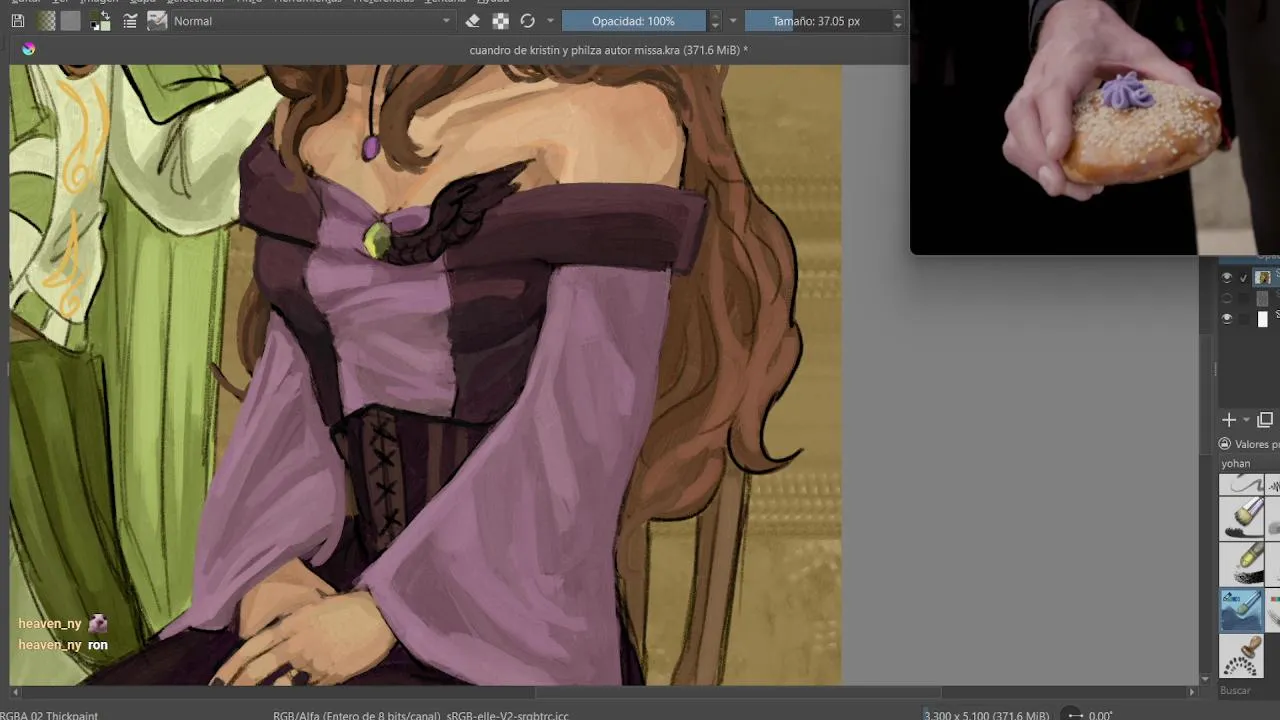Click the horizontal scrollbar left arrow
The height and width of the screenshot is (720, 1280).
click(16, 691)
